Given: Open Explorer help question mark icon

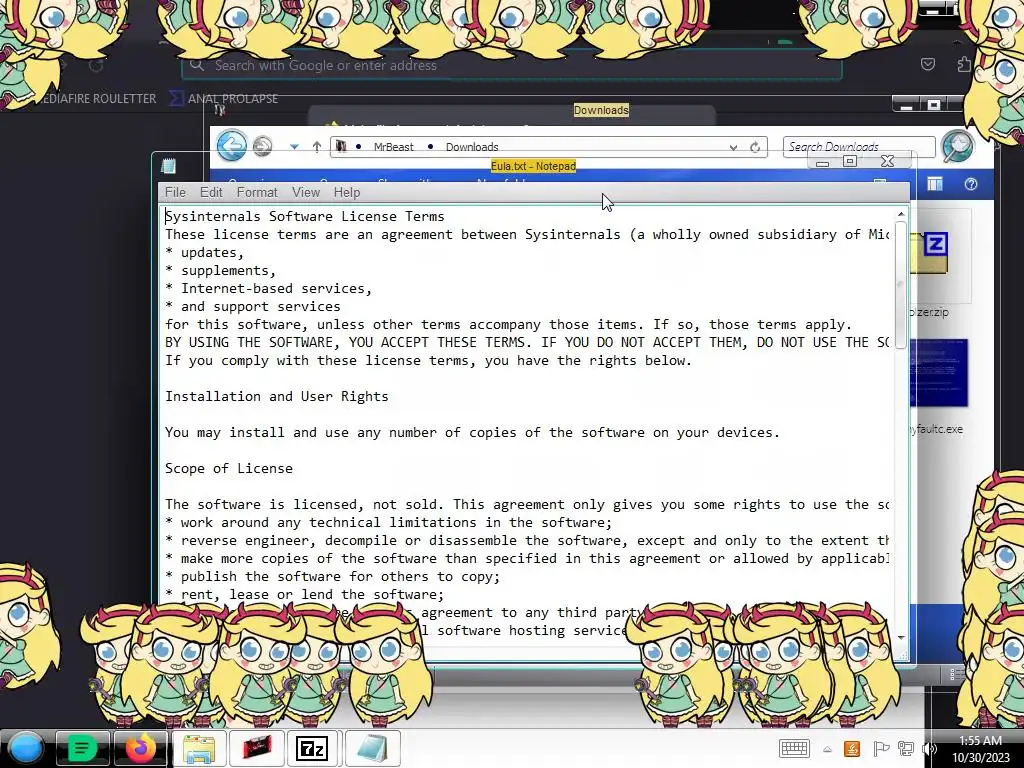Looking at the screenshot, I should pos(970,184).
